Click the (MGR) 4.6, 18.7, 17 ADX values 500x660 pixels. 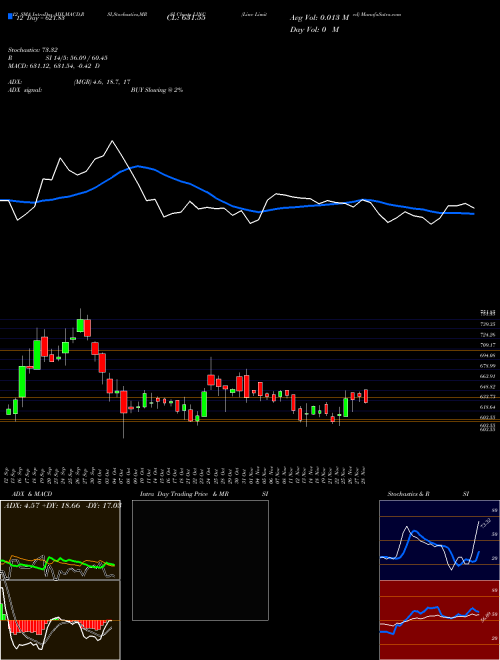(101, 82)
